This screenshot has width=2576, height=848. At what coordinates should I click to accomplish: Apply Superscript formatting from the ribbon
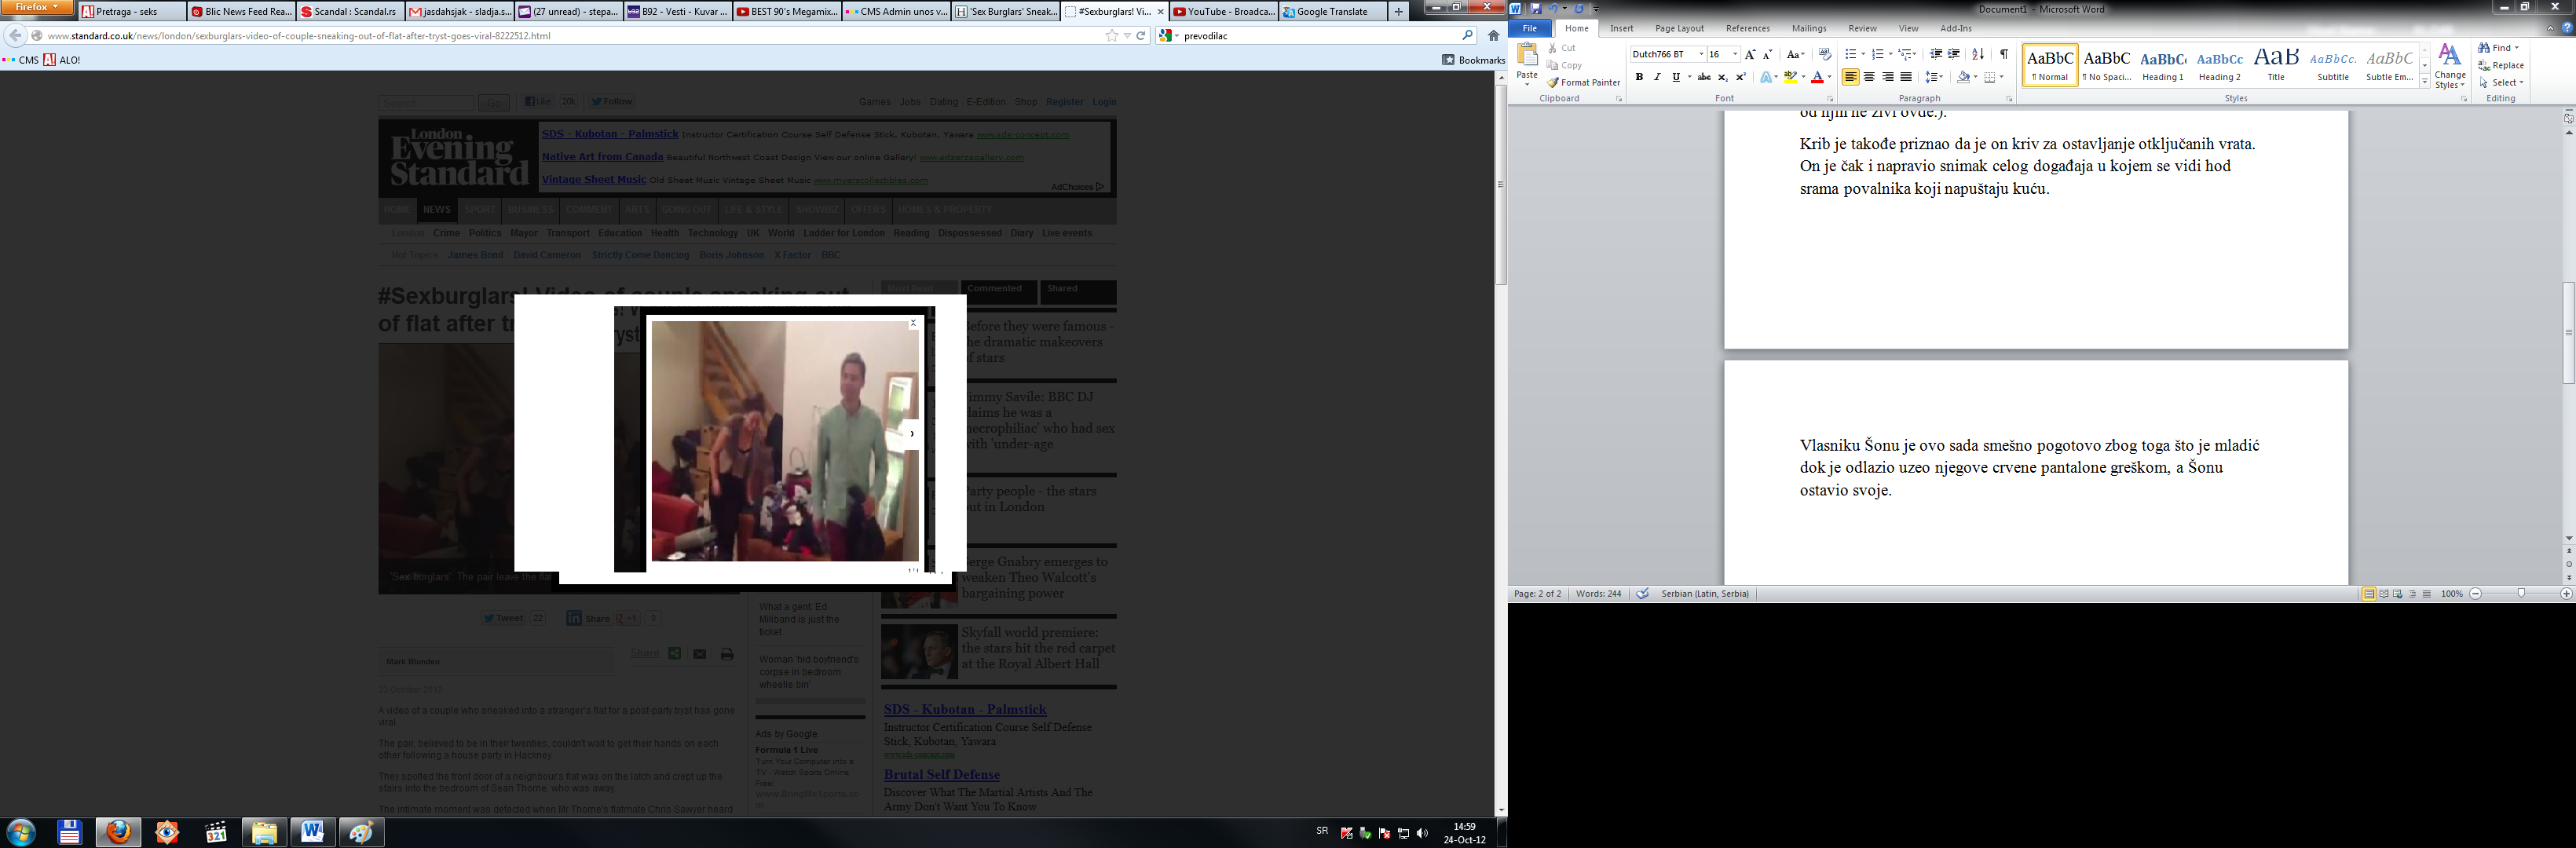(1741, 77)
